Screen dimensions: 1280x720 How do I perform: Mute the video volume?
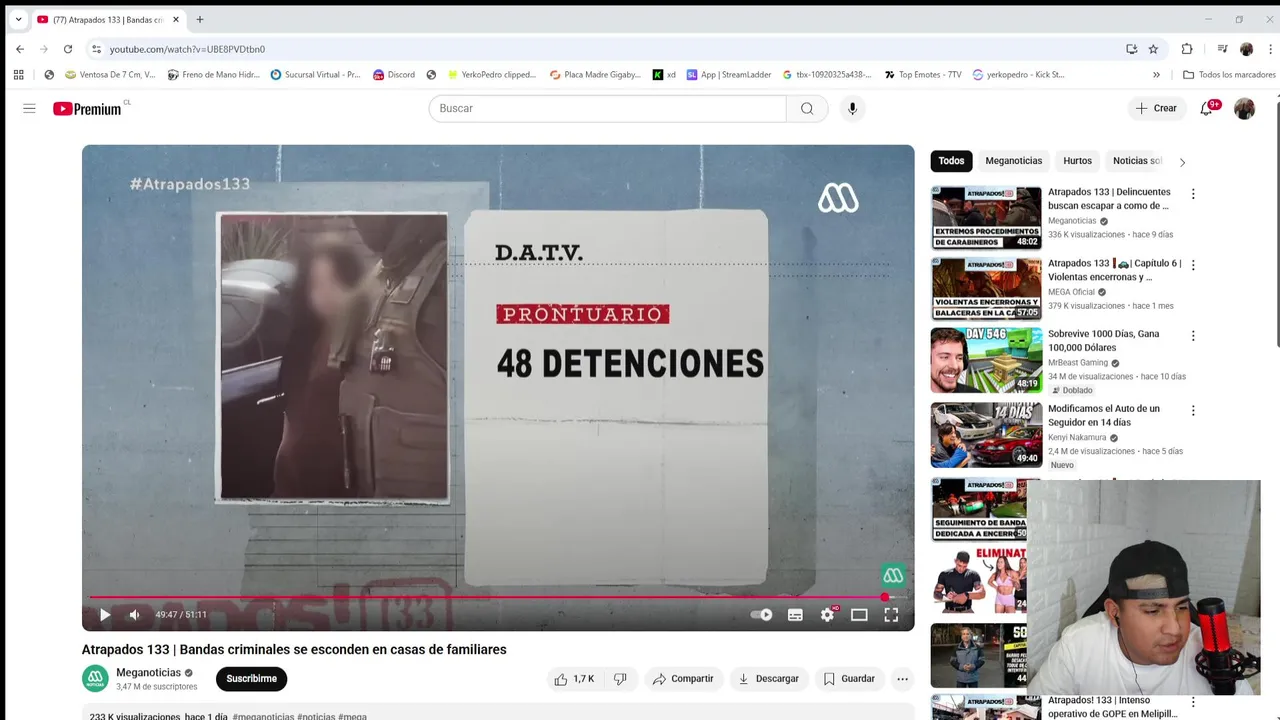coord(134,615)
